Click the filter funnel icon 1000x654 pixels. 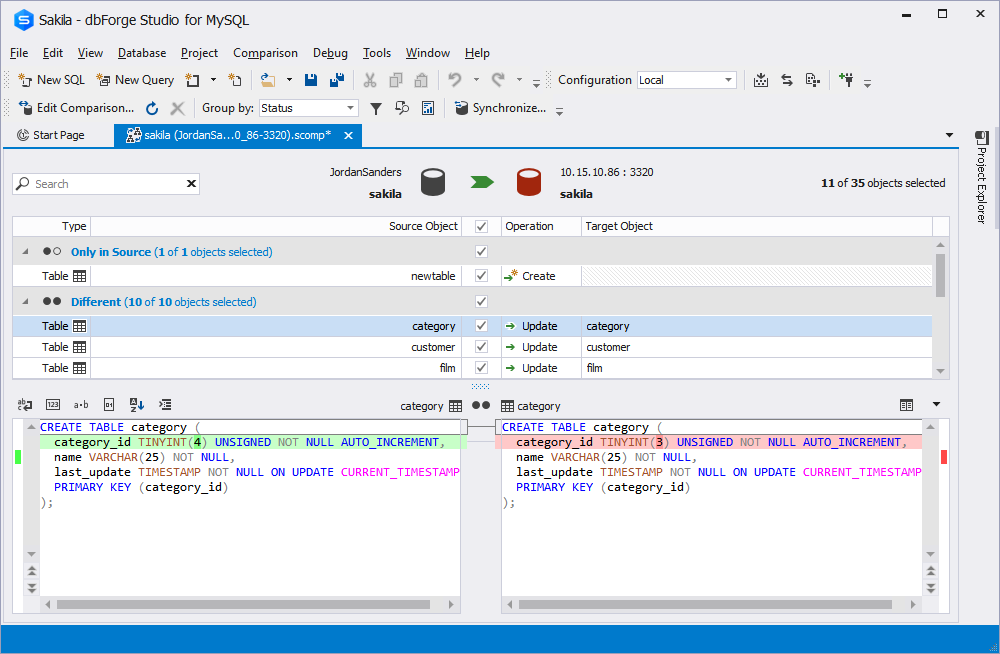376,108
